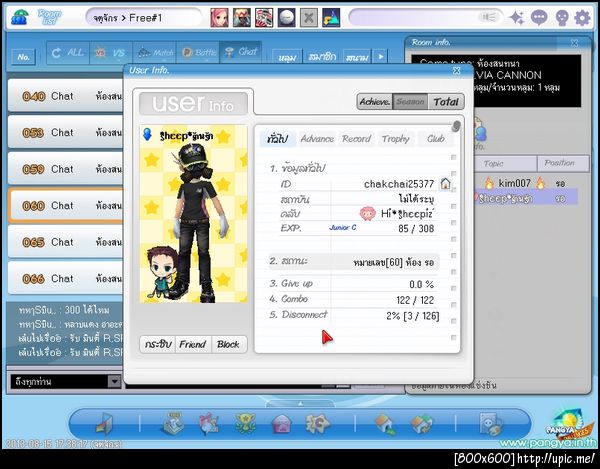
Task: Click the golf ball icon in top bar
Action: point(286,18)
